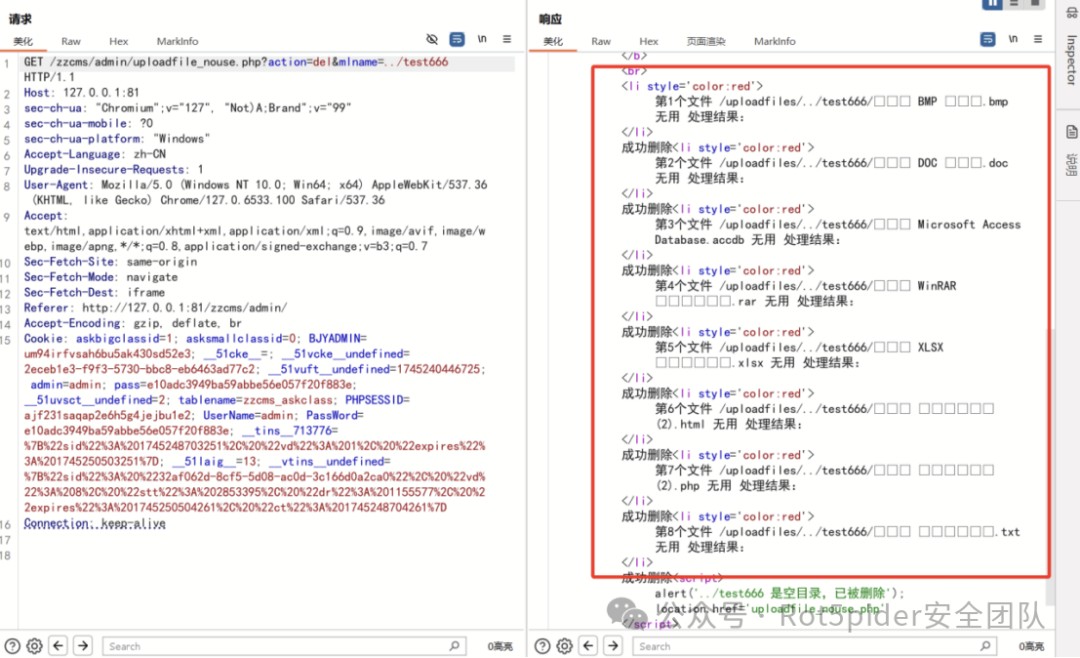Open help icon below response panel
The image size is (1080, 658).
(x=543, y=646)
